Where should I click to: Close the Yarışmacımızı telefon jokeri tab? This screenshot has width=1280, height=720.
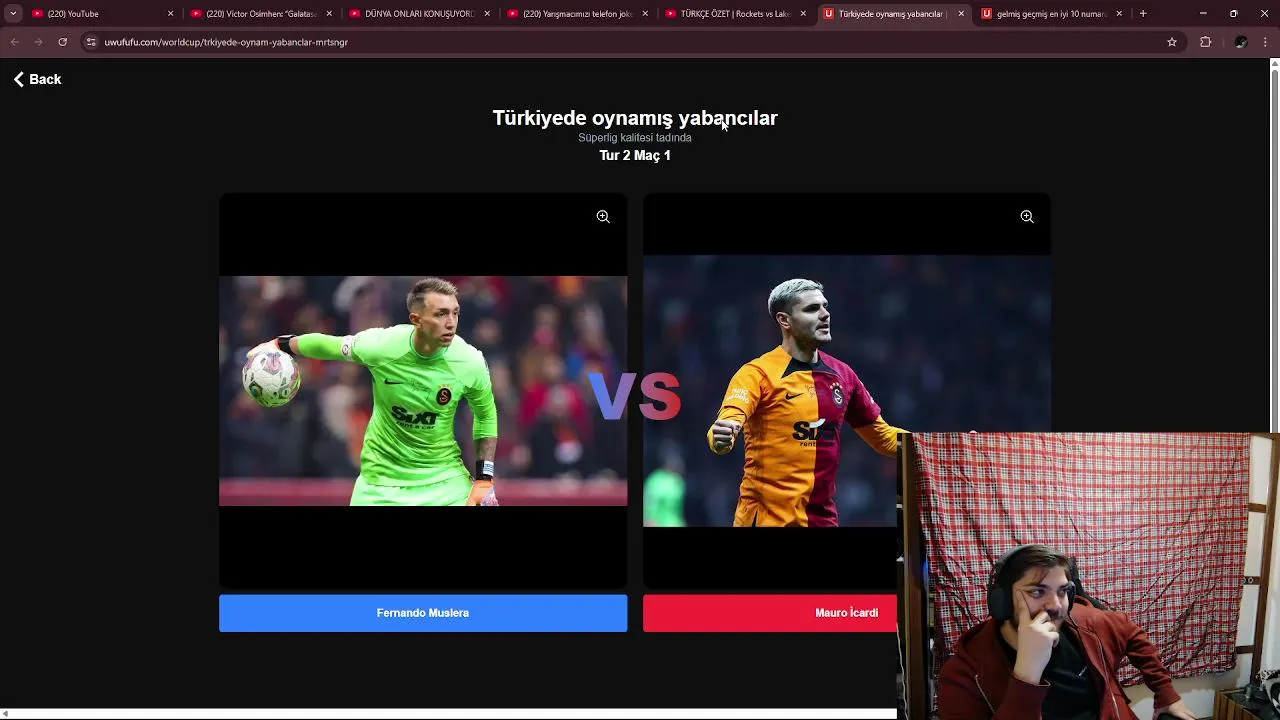point(645,14)
